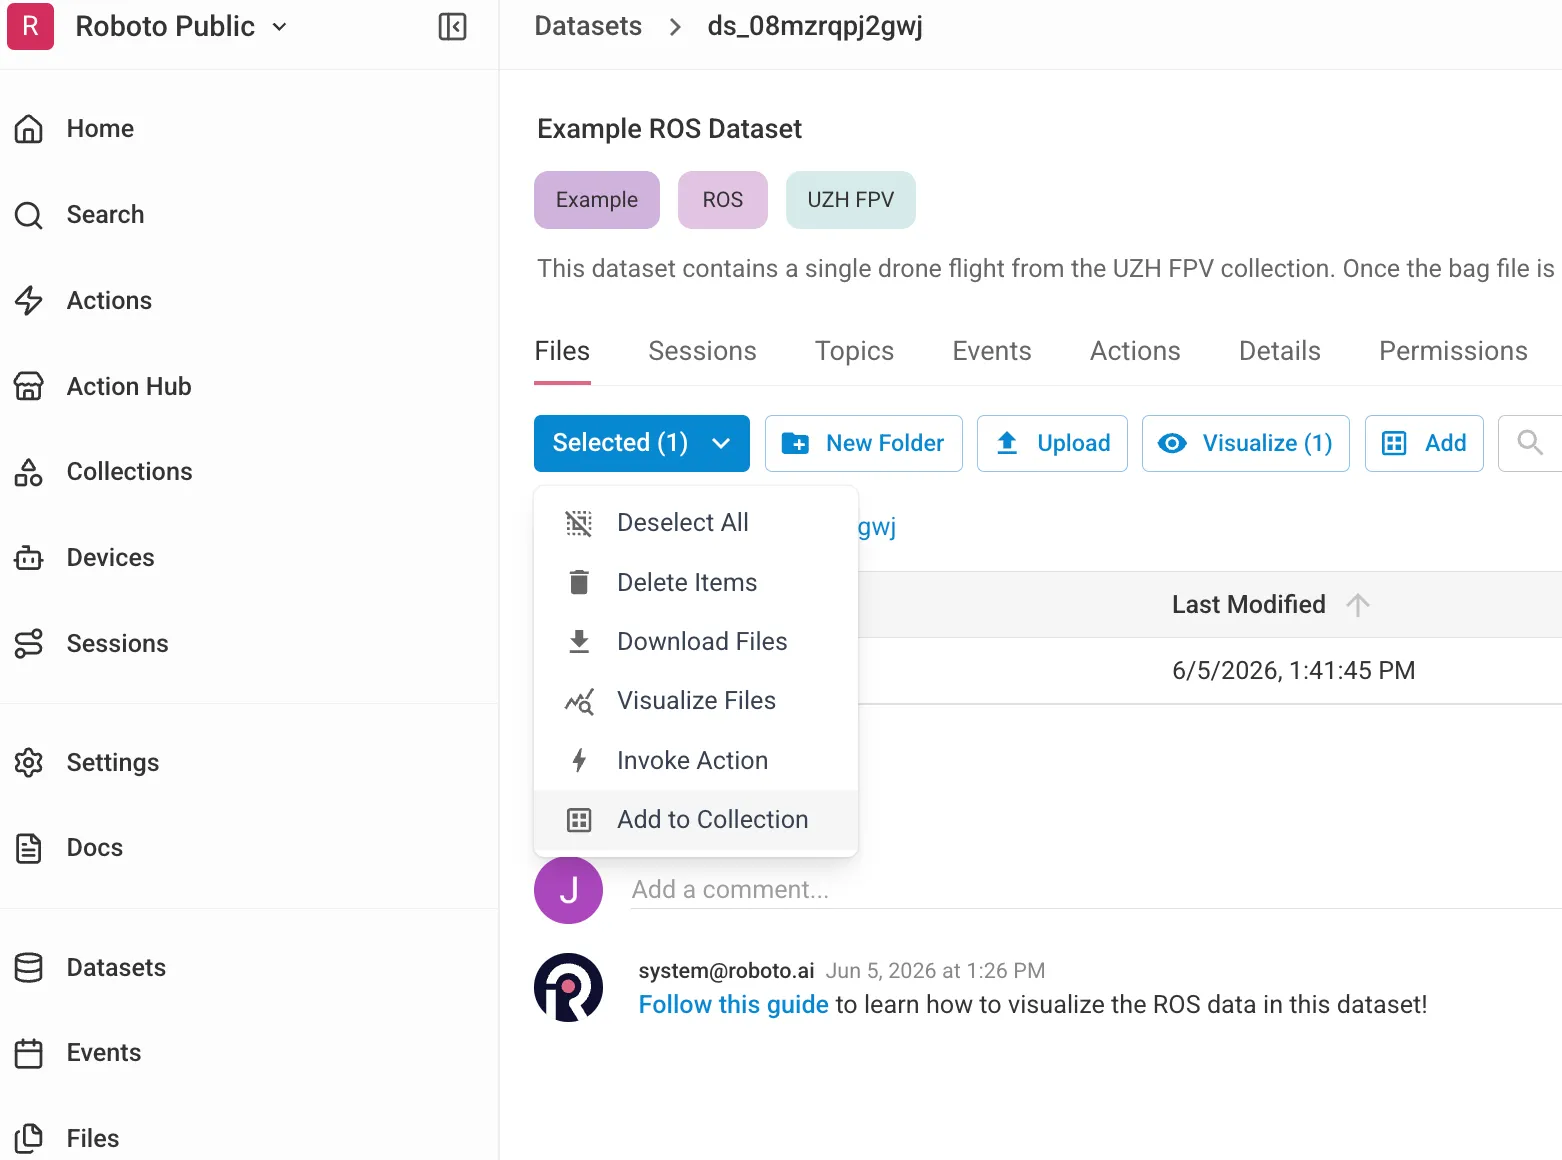The width and height of the screenshot is (1562, 1160).
Task: Click the Roboto Public logo icon
Action: coord(30,26)
